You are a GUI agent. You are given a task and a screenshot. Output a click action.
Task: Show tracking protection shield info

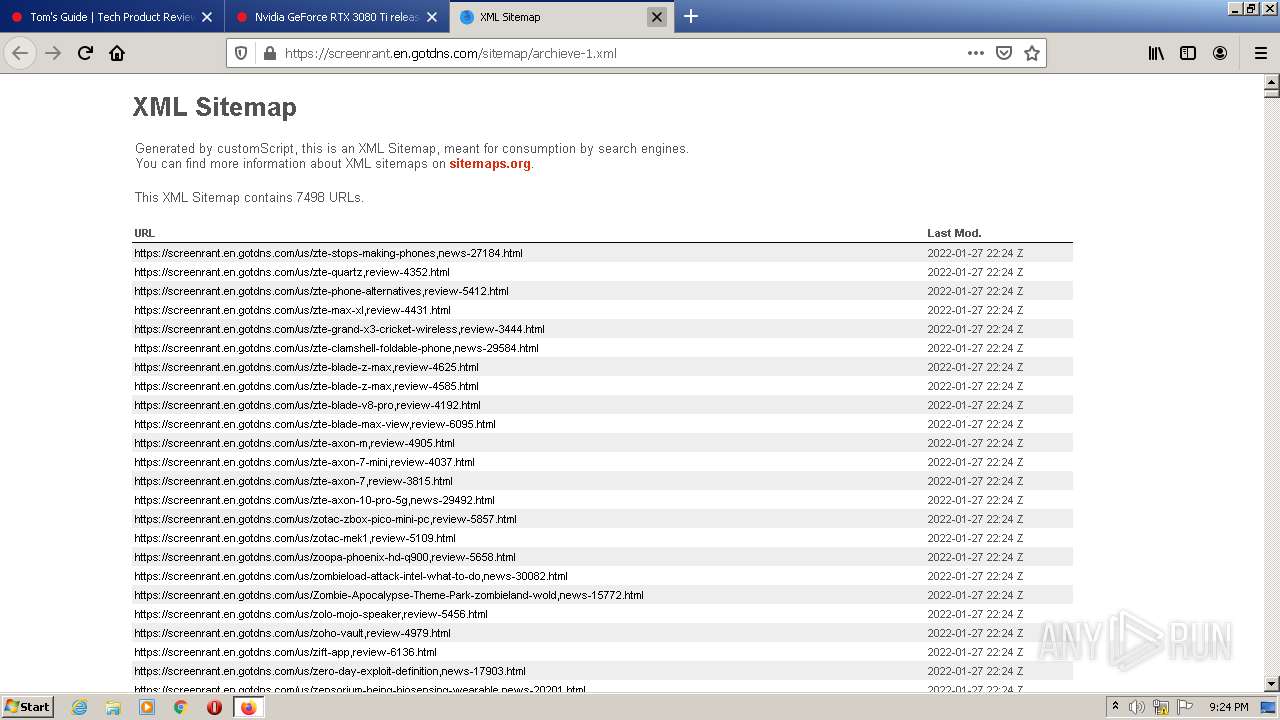[x=241, y=53]
